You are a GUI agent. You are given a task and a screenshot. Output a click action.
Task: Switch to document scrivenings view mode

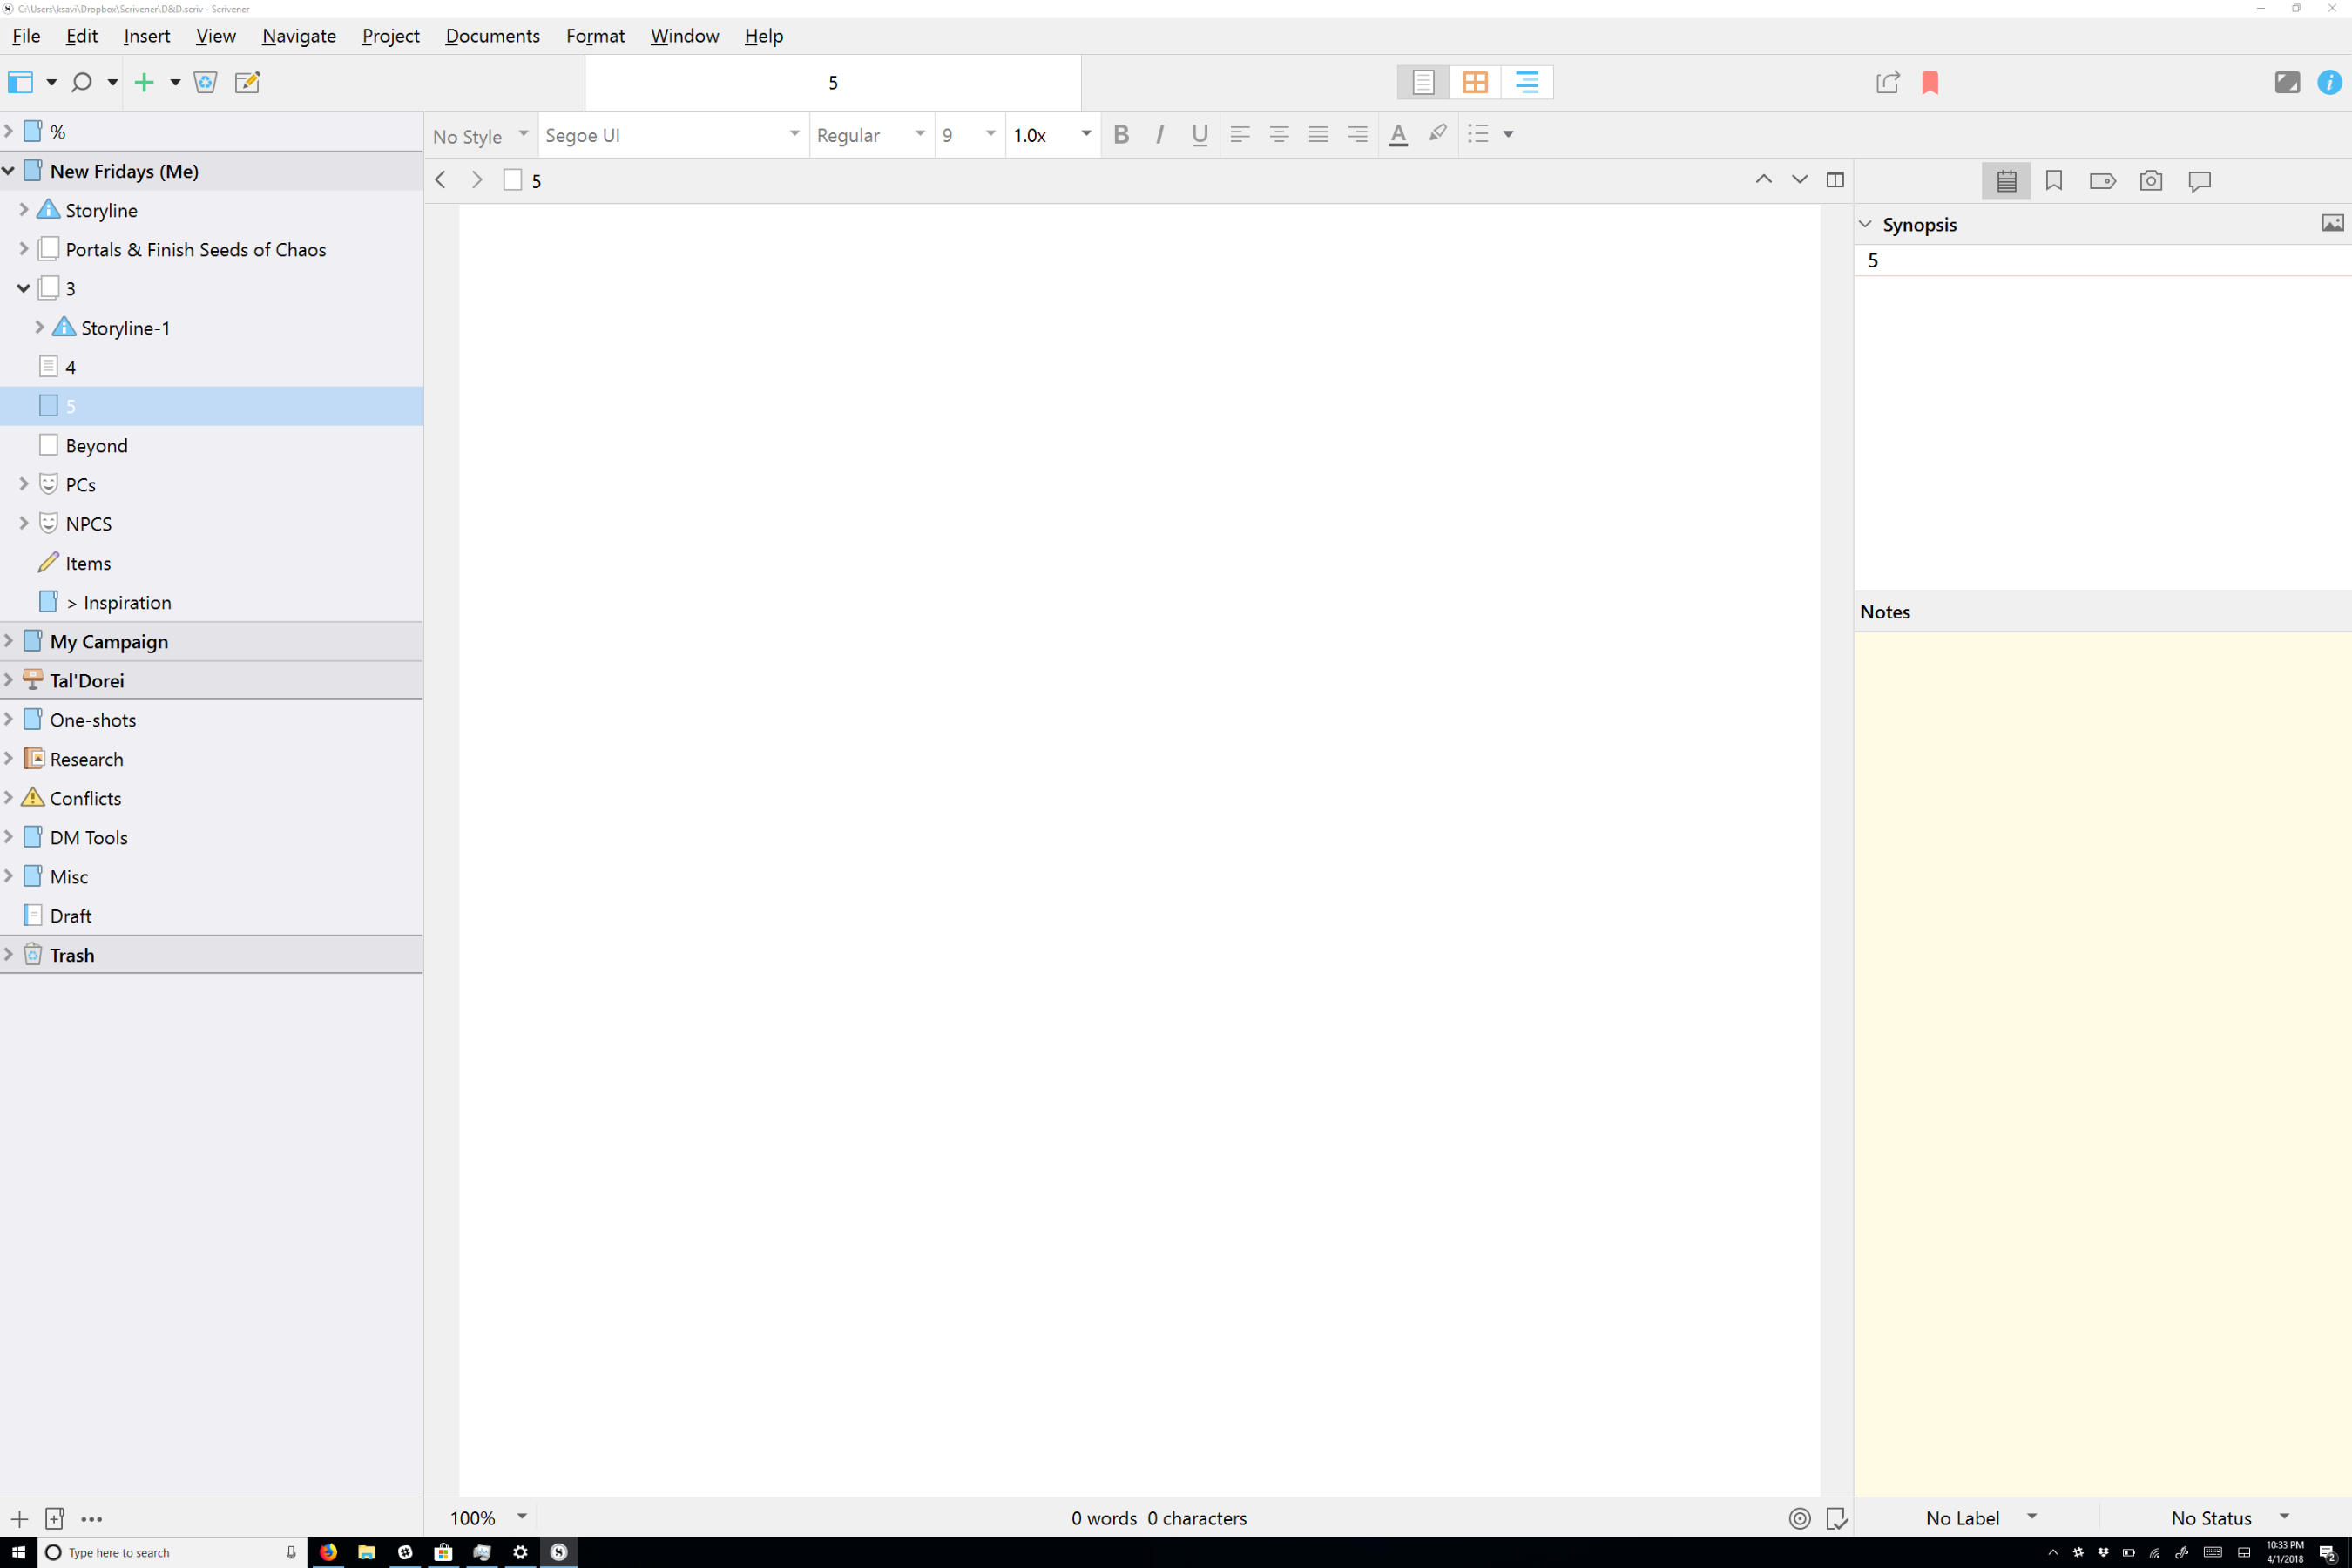click(1423, 82)
